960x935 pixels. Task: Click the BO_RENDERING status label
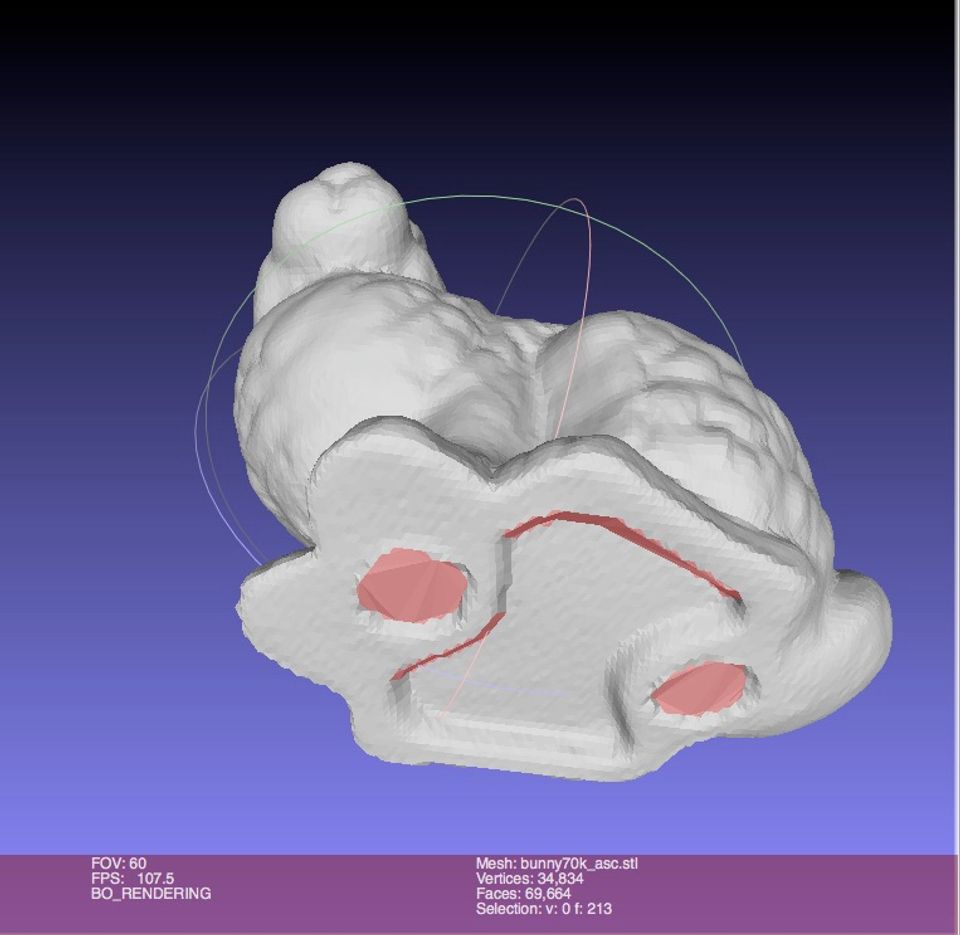[x=151, y=894]
